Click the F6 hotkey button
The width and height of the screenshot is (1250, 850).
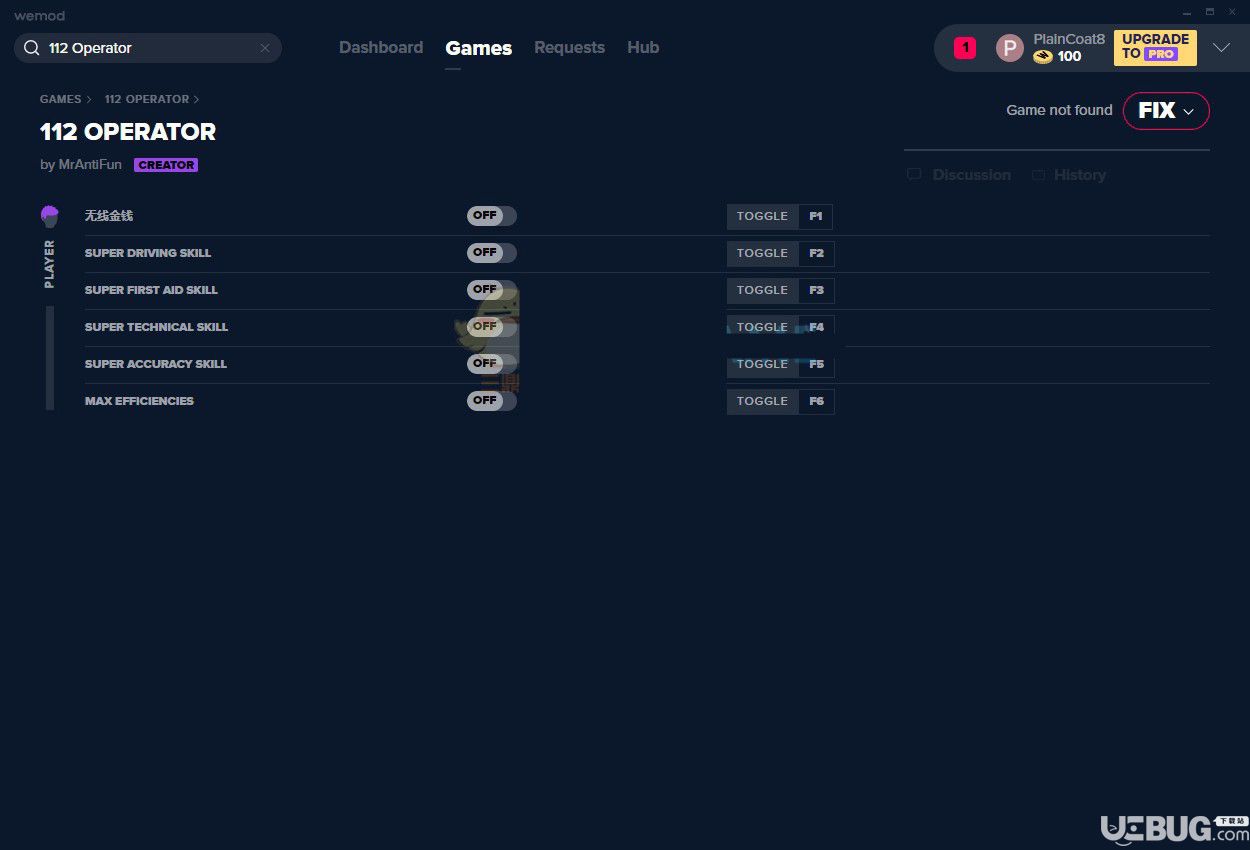(816, 401)
